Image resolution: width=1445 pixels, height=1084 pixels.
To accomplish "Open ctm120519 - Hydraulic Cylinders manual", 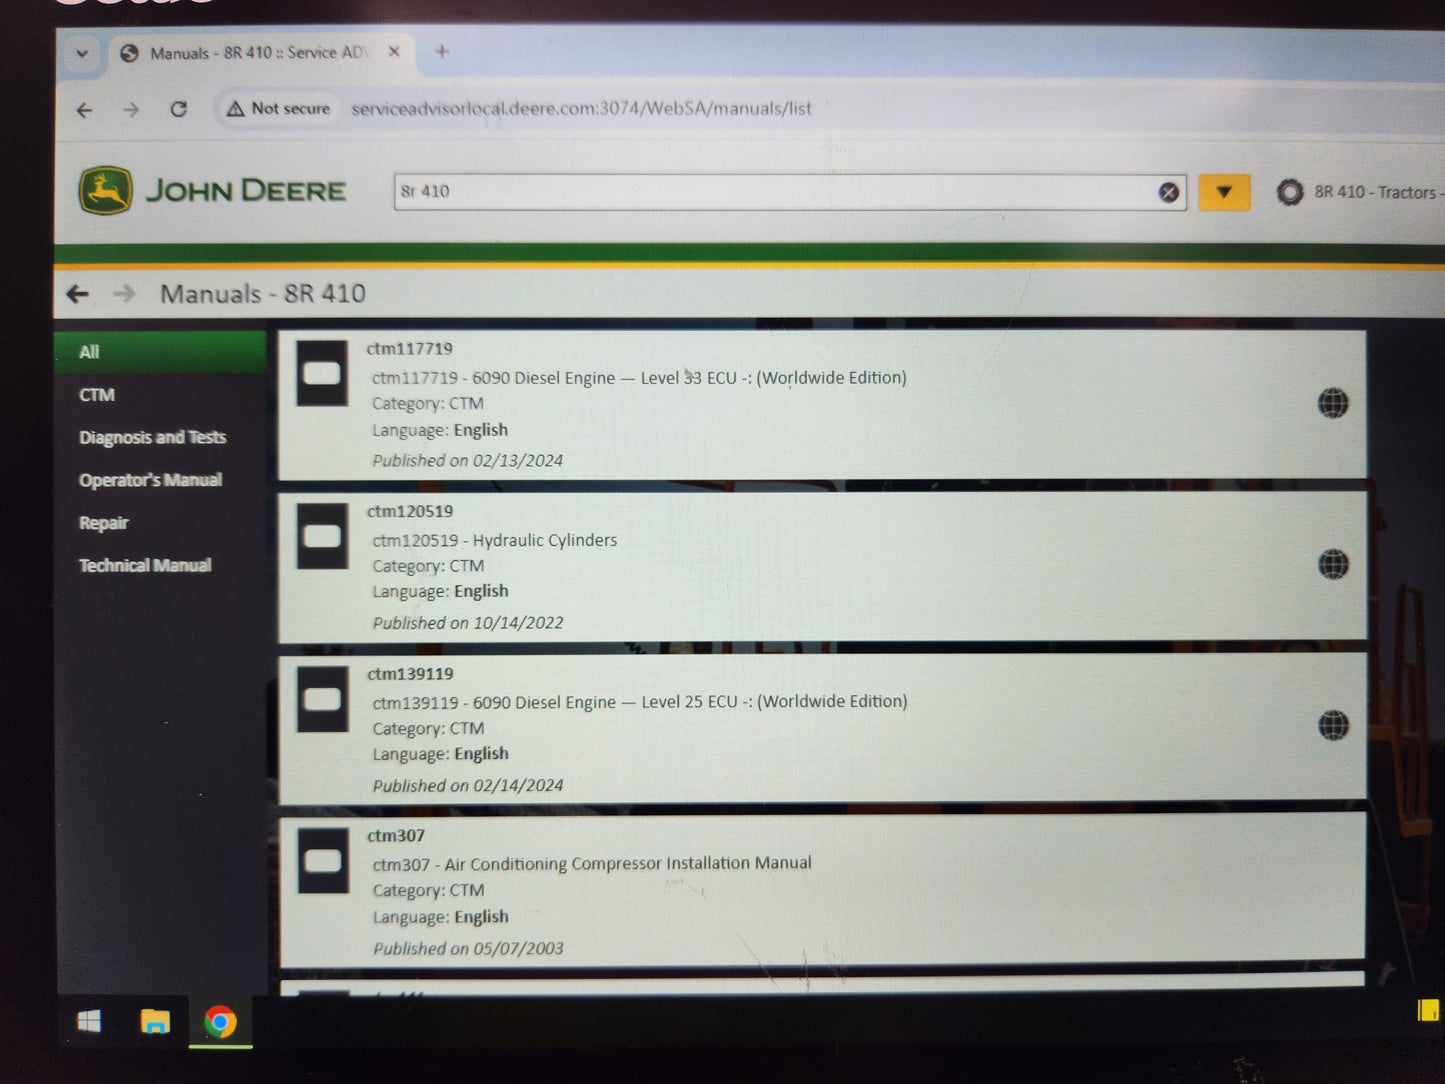I will point(495,540).
